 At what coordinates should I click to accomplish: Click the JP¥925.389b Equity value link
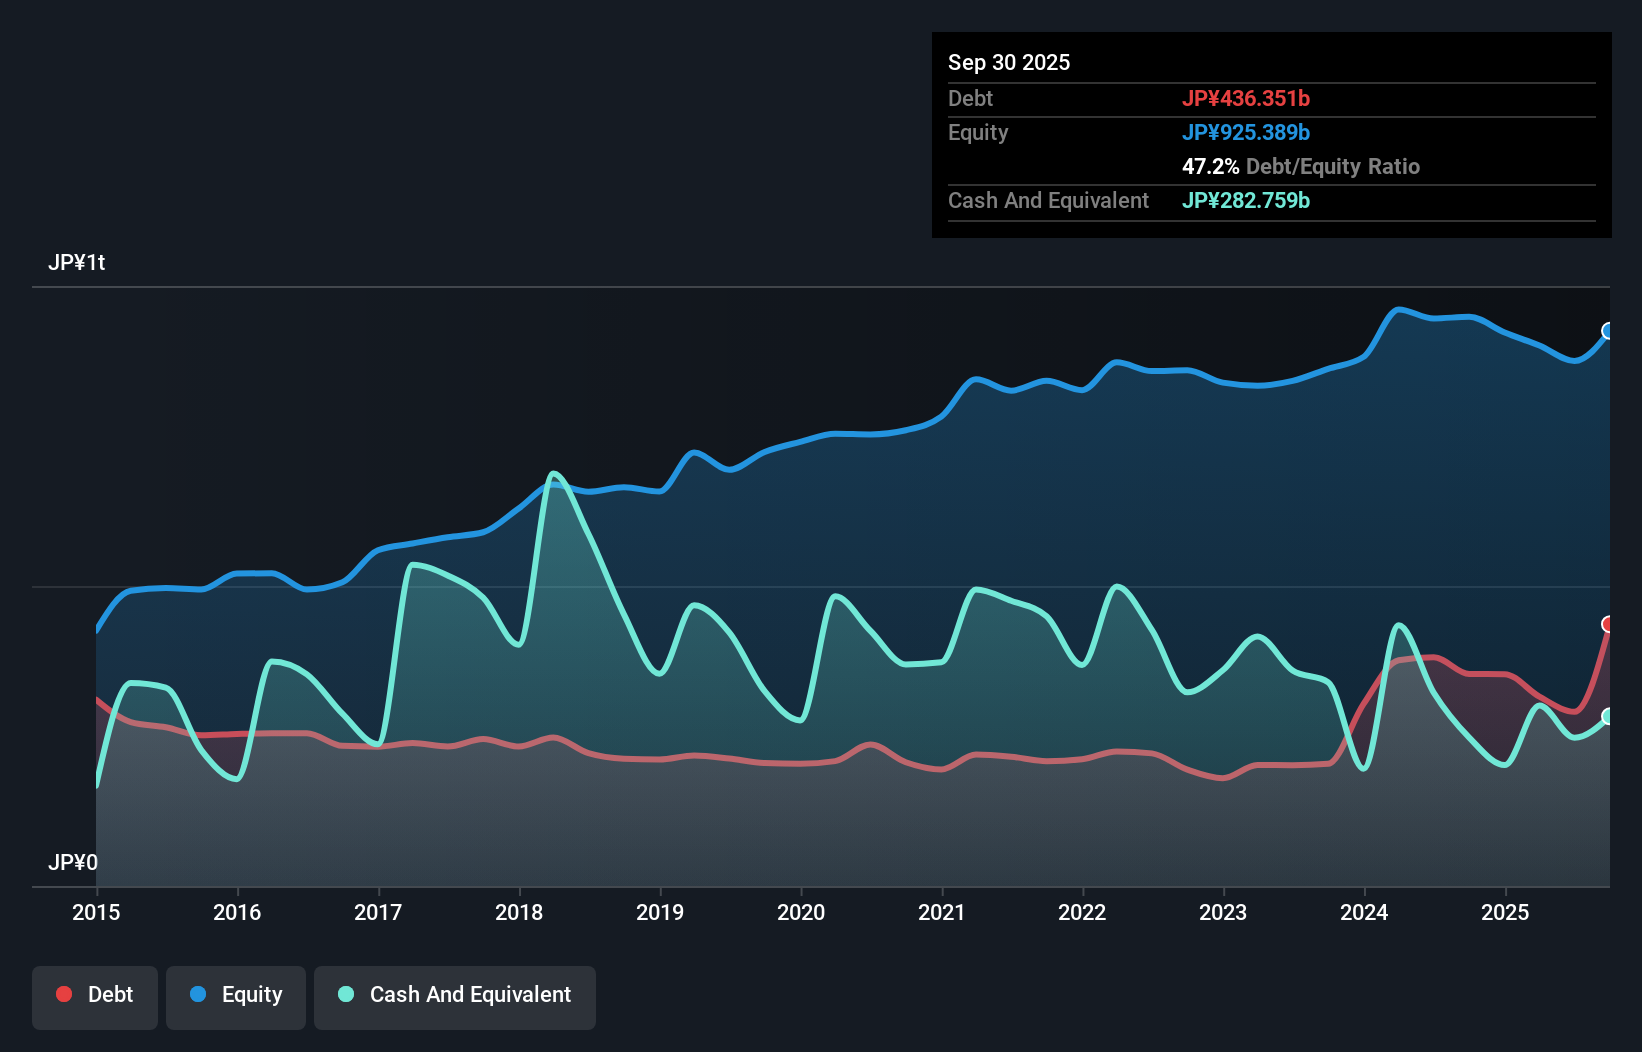coord(1247,132)
